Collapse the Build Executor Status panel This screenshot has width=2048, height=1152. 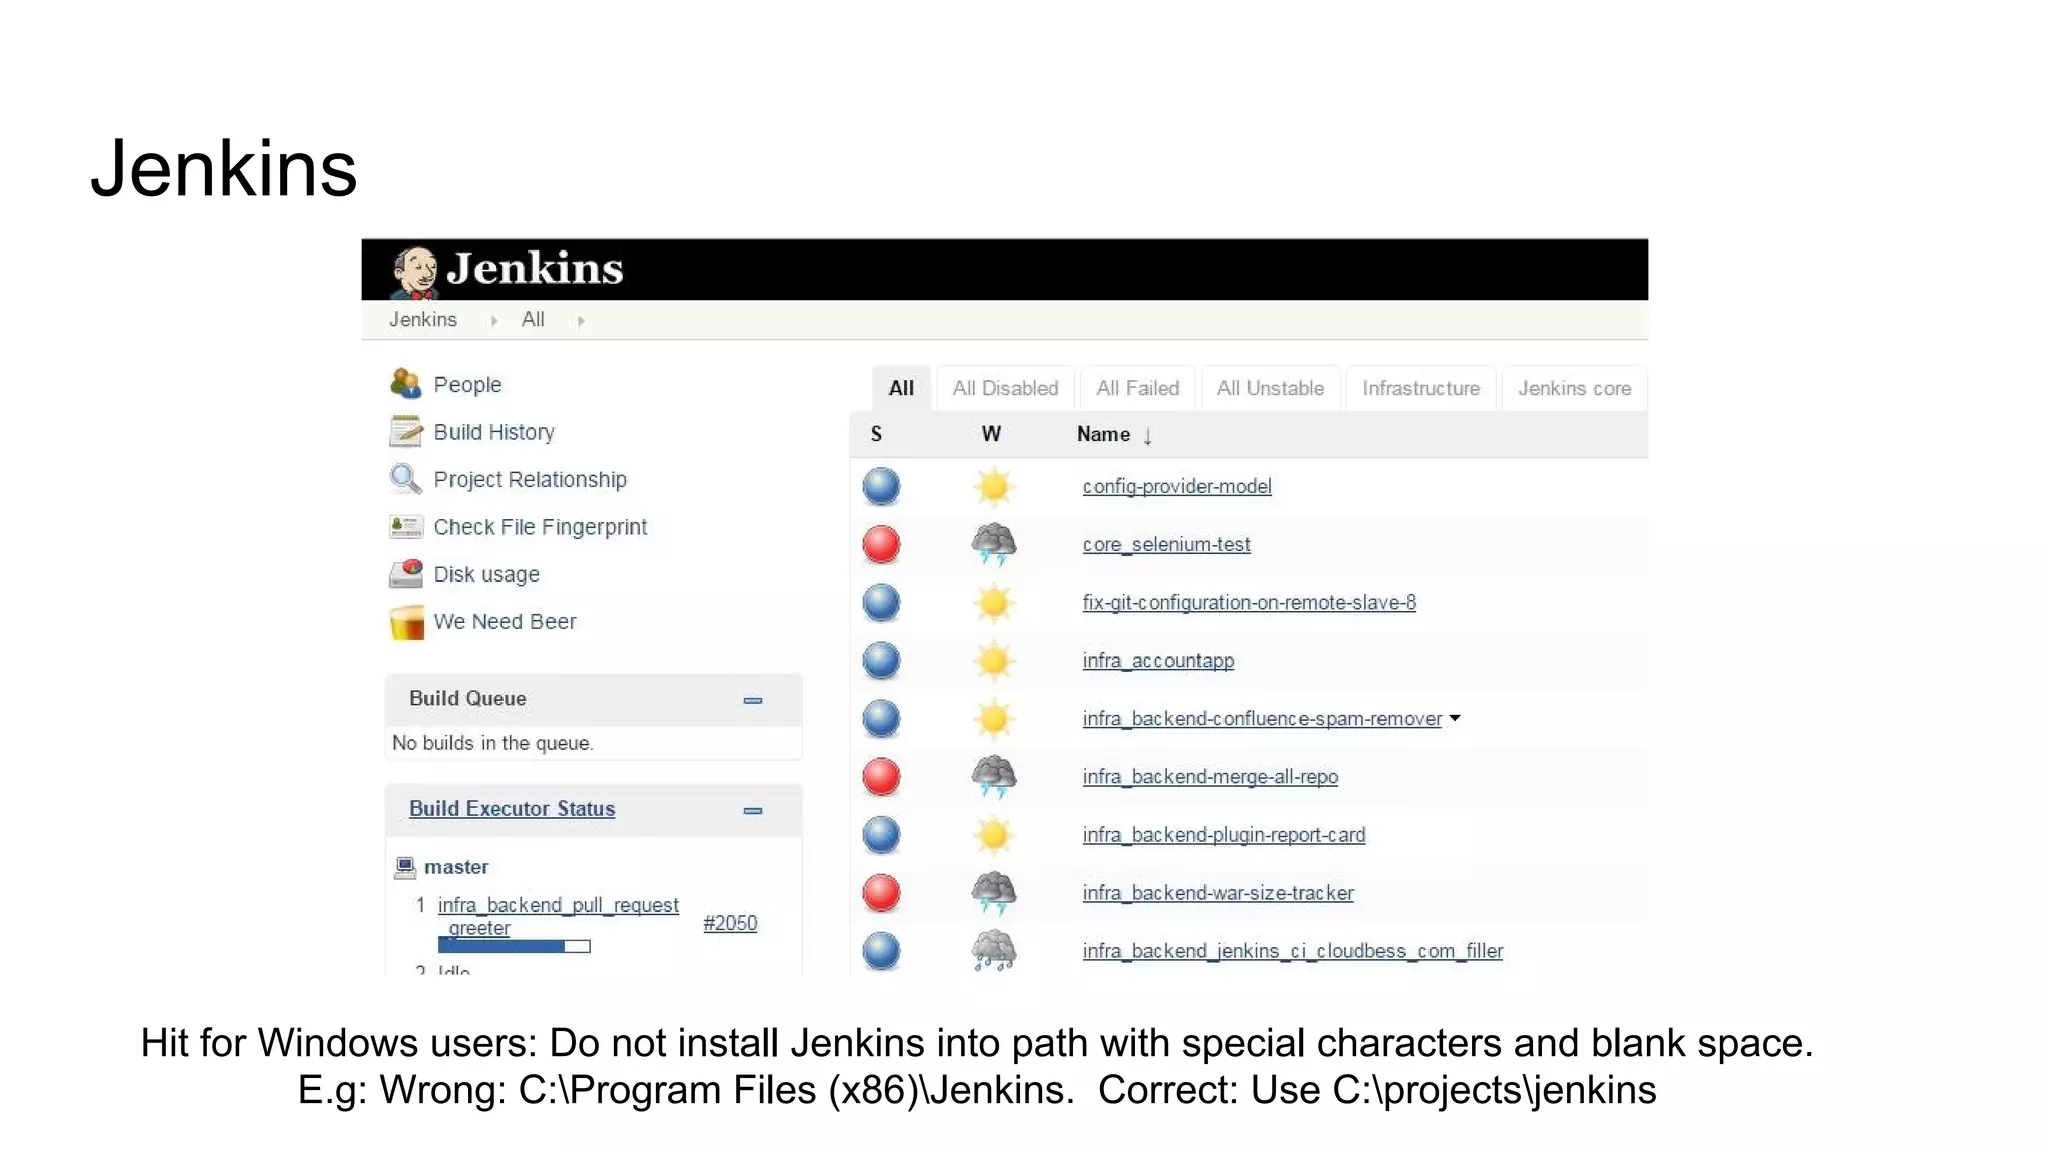753,810
